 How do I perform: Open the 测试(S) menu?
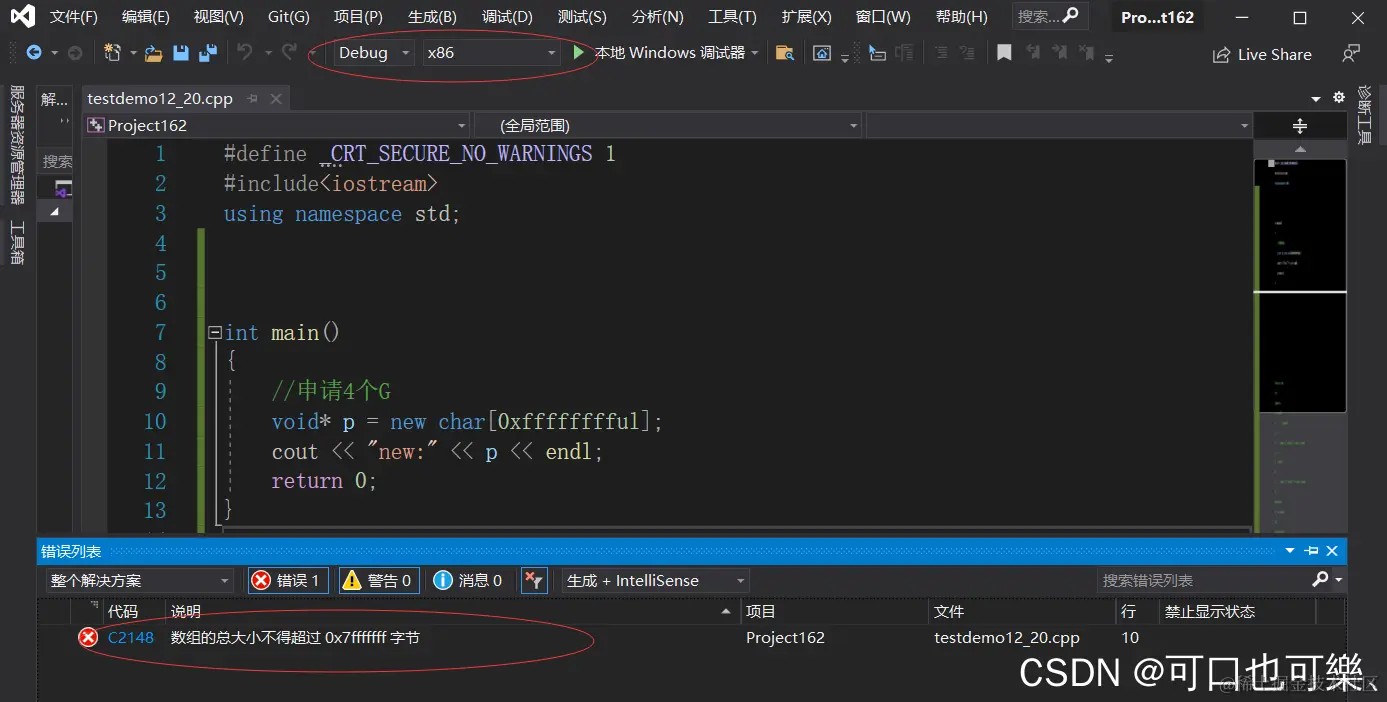pyautogui.click(x=582, y=17)
